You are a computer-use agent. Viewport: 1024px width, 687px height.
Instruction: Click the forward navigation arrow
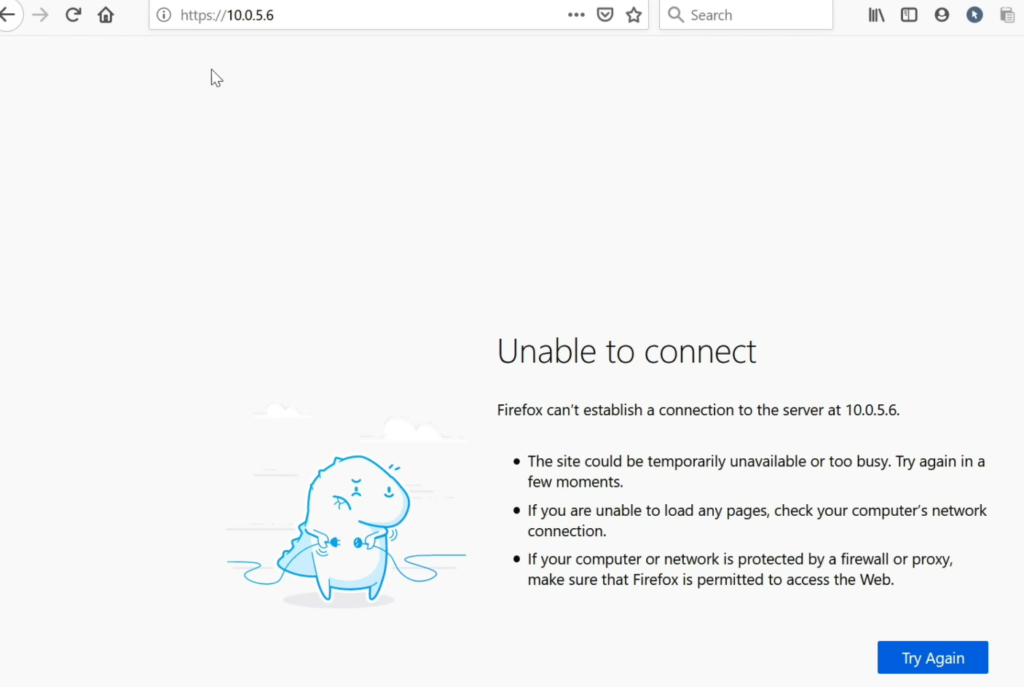pyautogui.click(x=41, y=15)
